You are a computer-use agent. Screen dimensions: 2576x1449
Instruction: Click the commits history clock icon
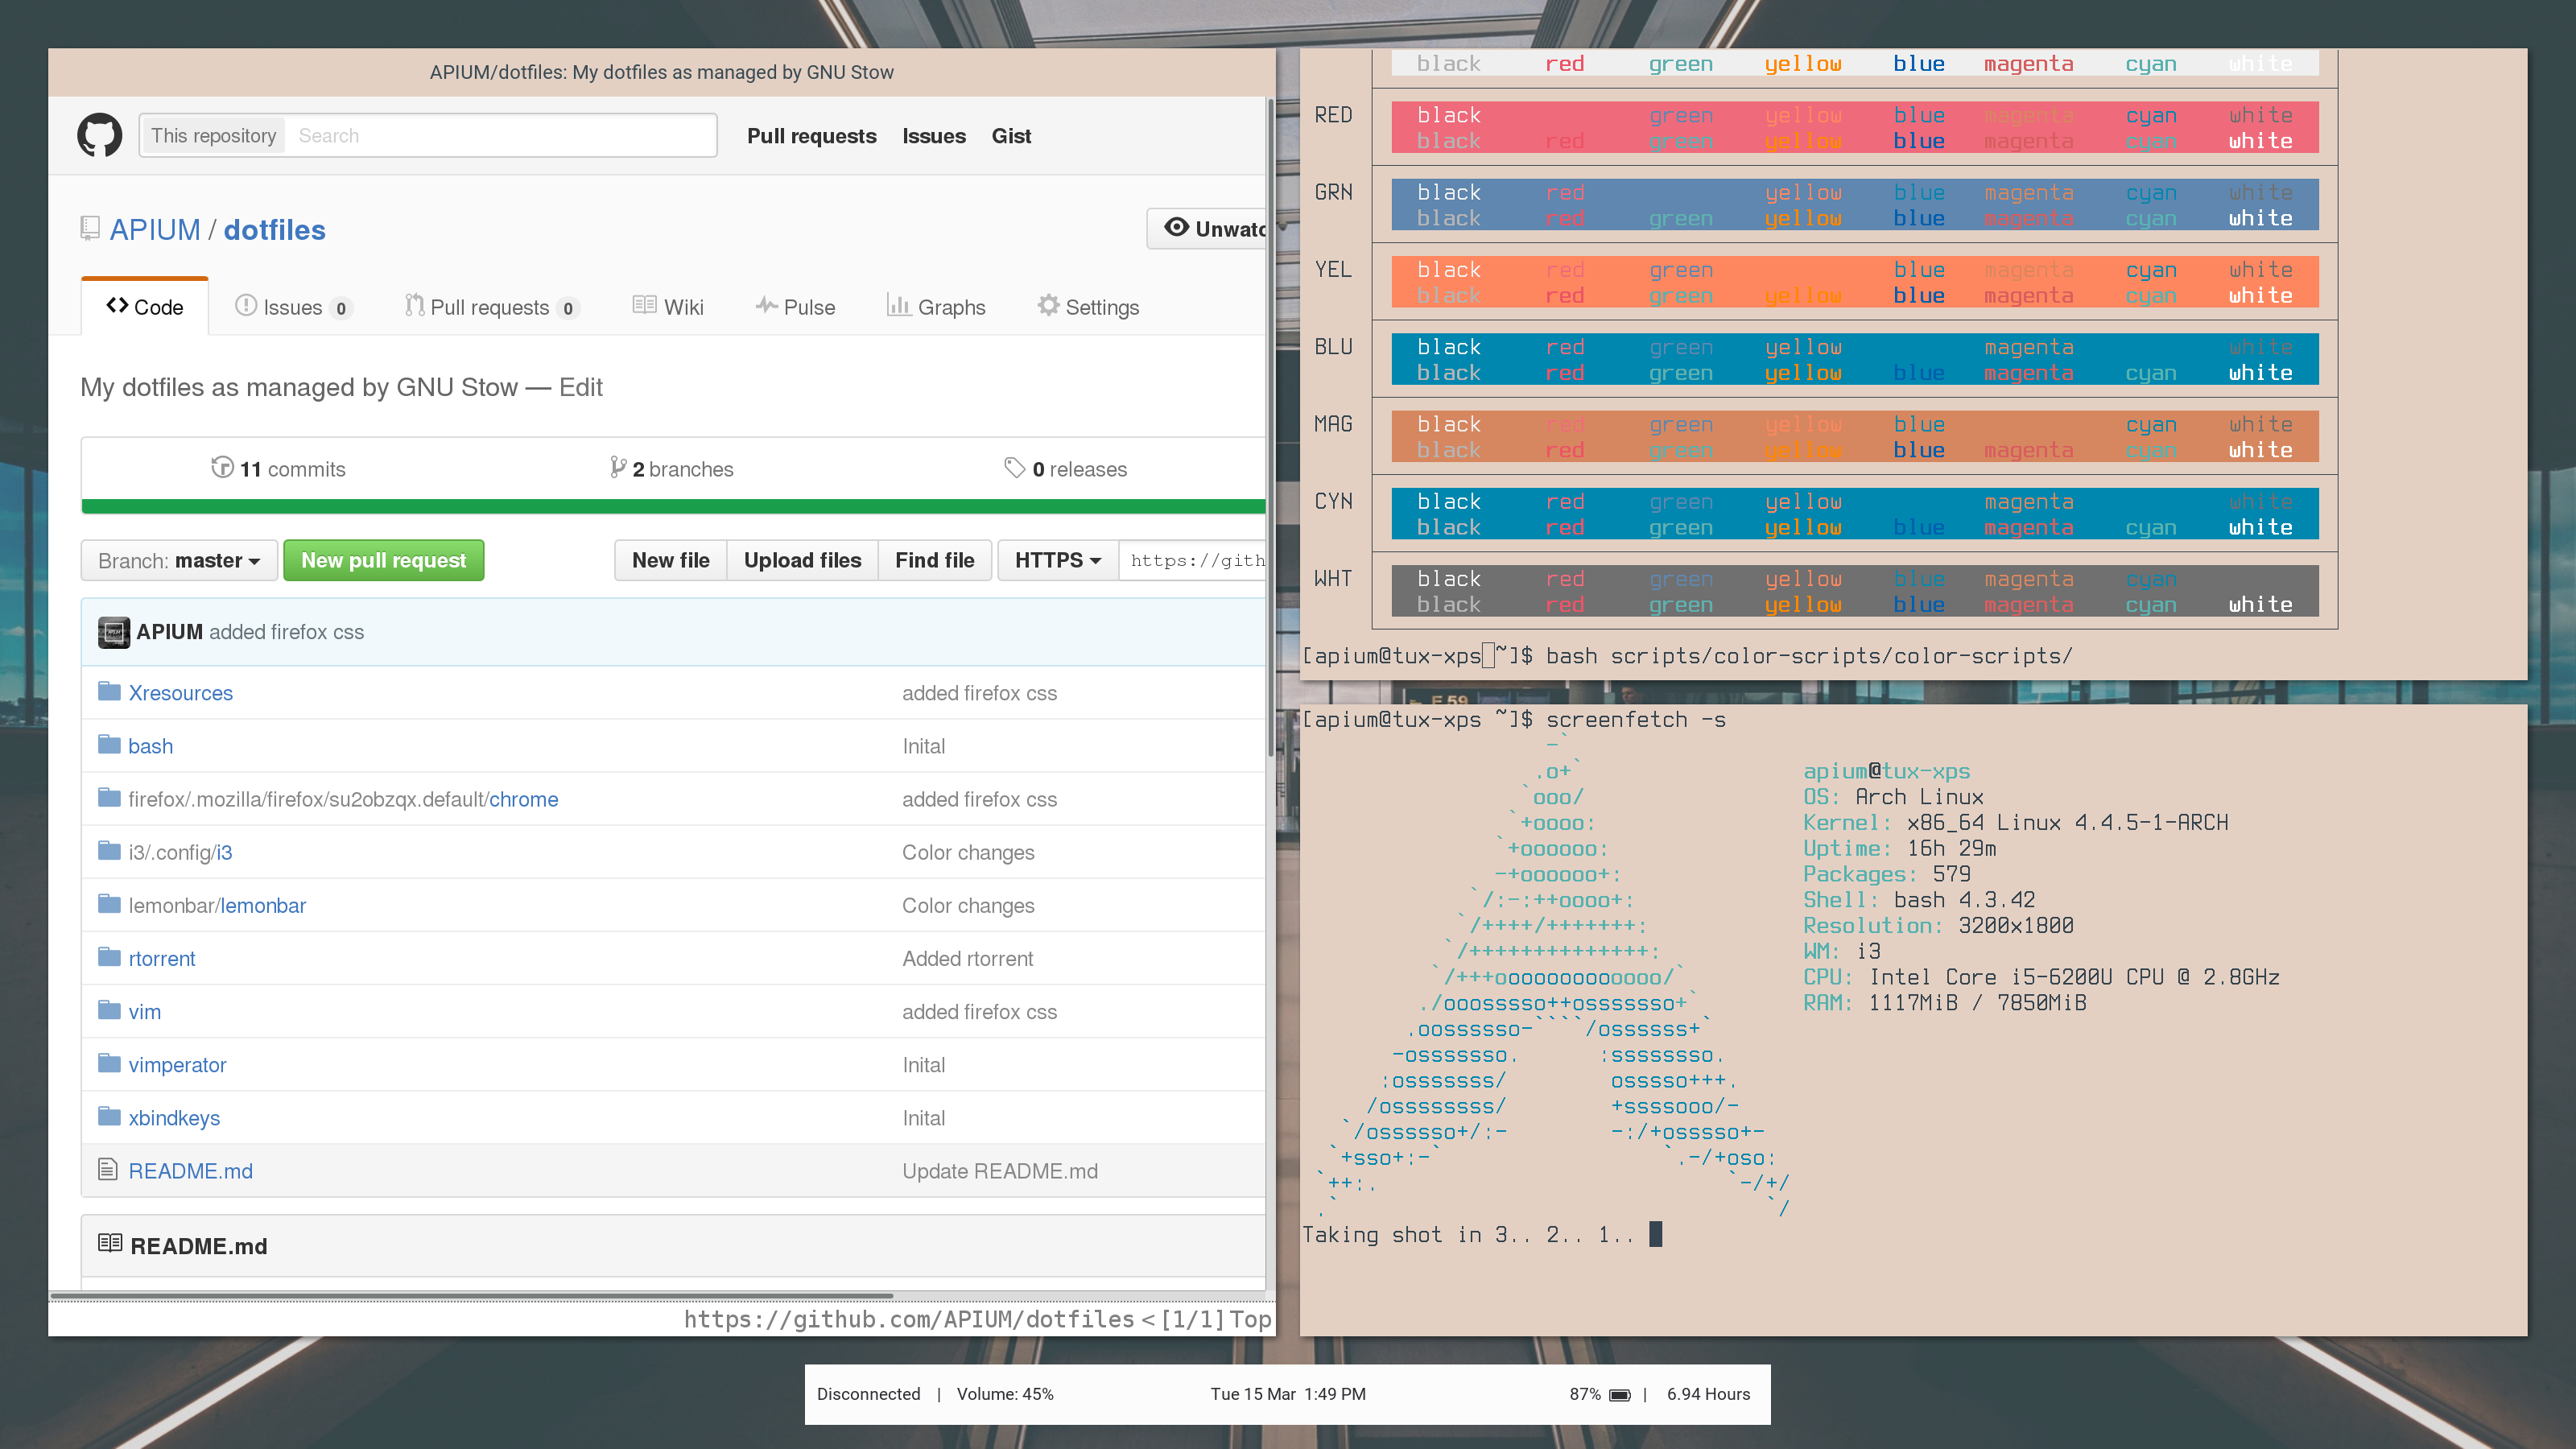pos(222,468)
